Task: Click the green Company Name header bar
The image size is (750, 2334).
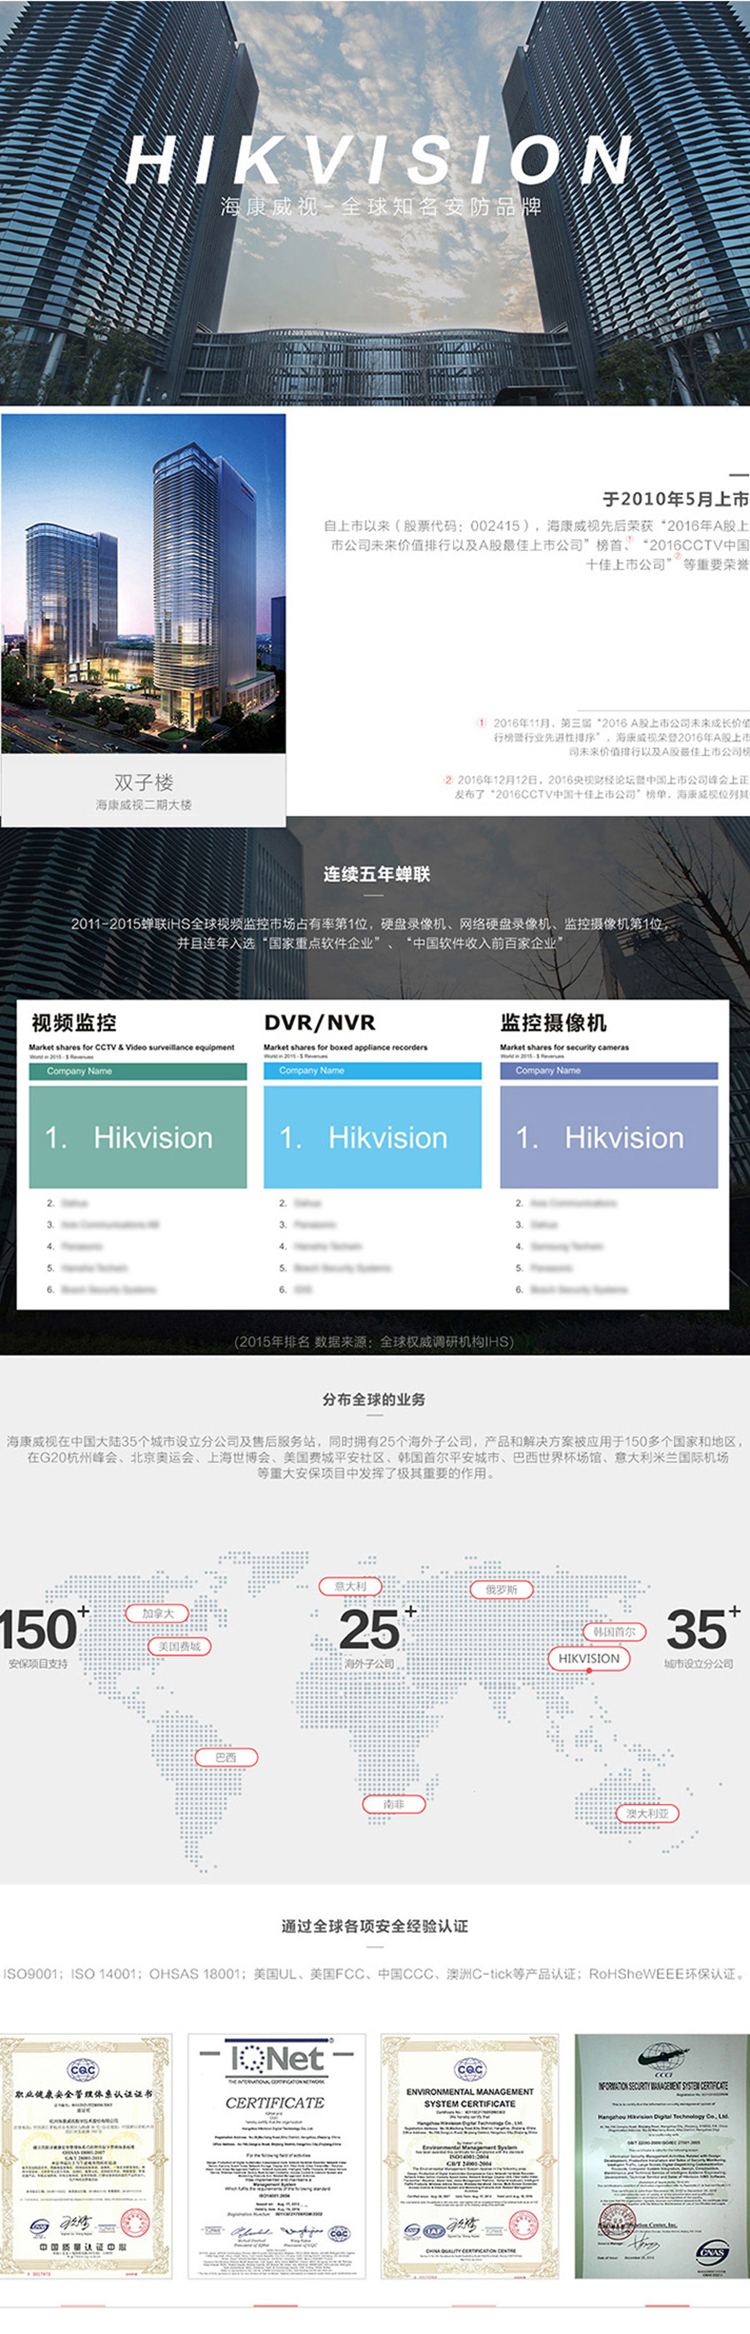Action: tap(138, 1071)
